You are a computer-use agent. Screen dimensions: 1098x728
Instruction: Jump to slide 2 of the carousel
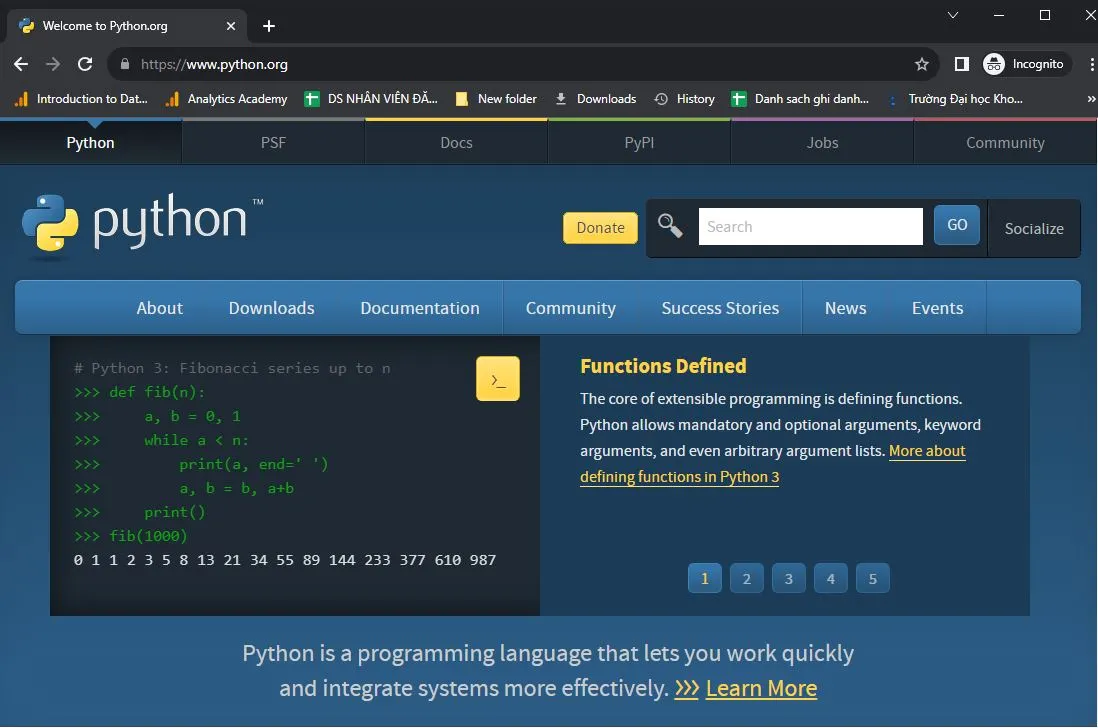[x=746, y=578]
